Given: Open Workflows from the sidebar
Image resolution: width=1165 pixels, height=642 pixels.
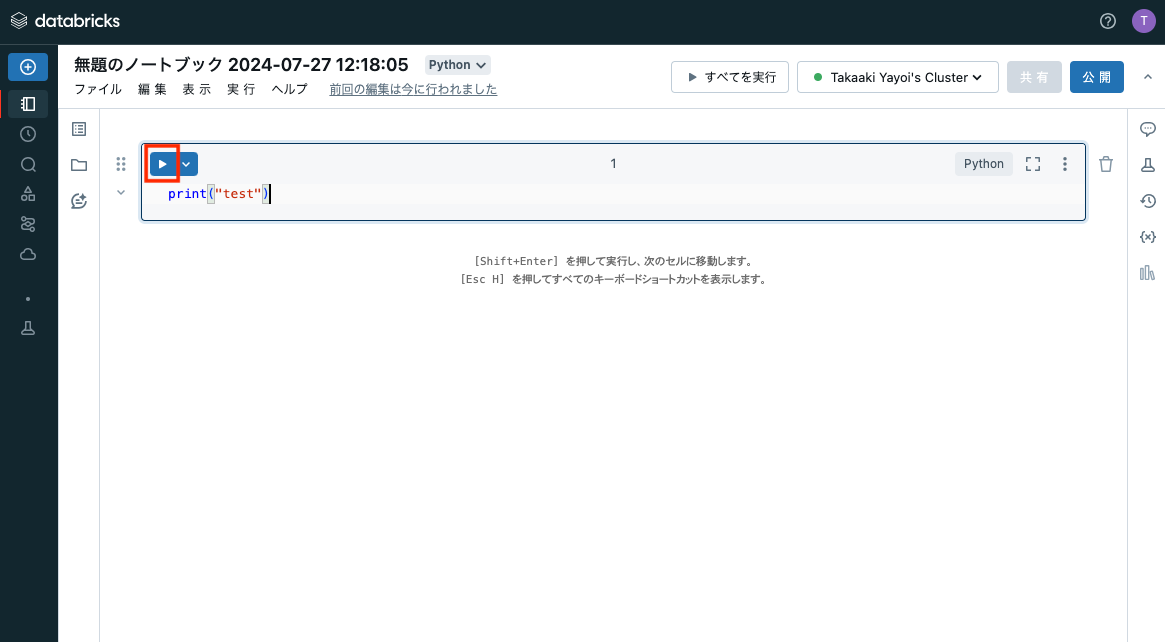Looking at the screenshot, I should pos(27,223).
